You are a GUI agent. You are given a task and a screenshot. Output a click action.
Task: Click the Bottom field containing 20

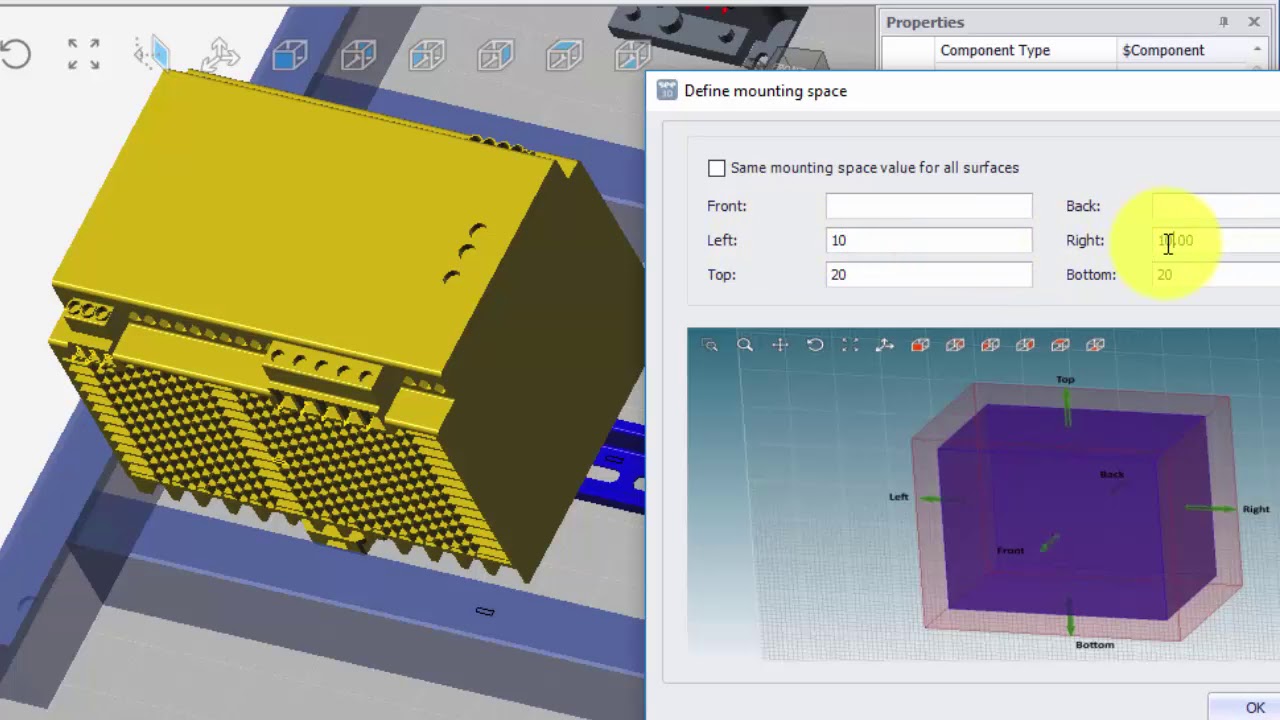tap(1216, 274)
